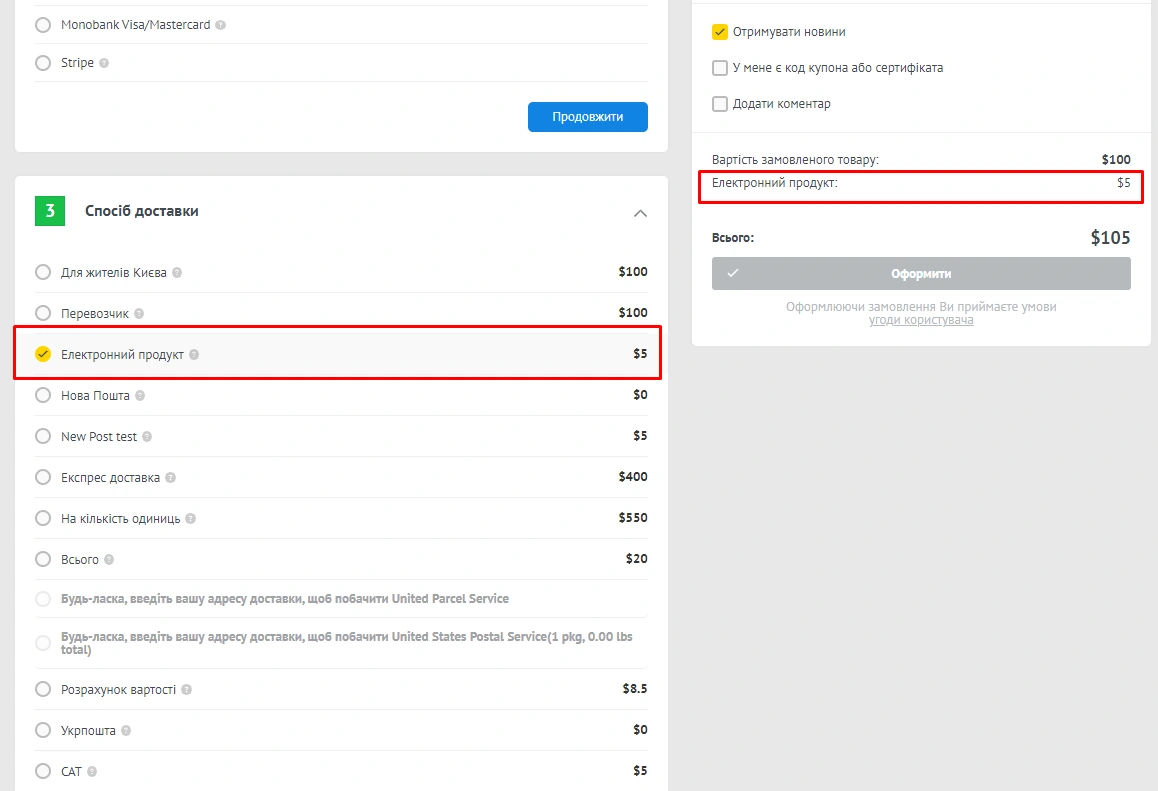Open tooltip icon for Для жителів Києва
This screenshot has height=791, width=1158.
(177, 272)
